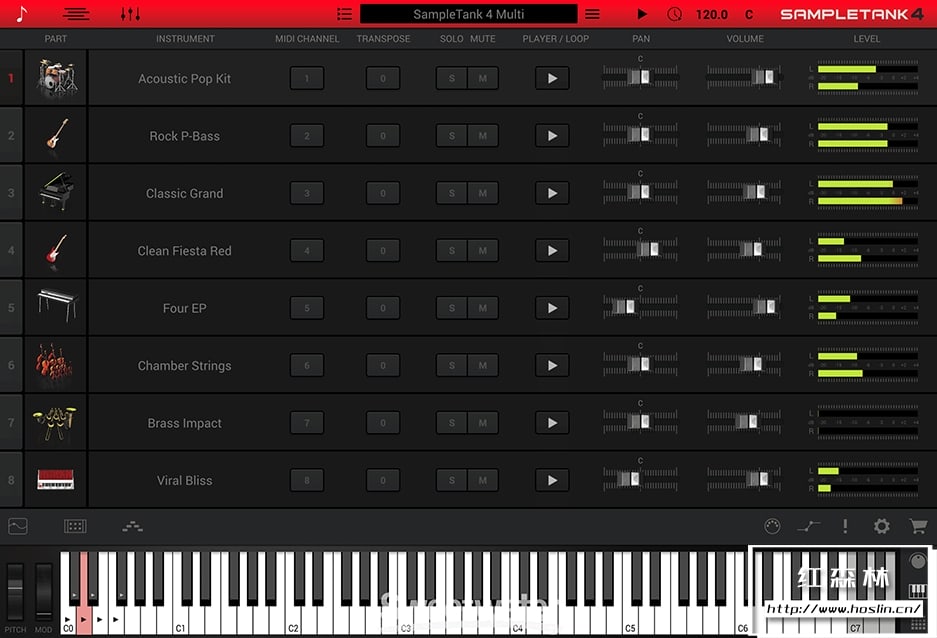Start the player for Clean Fiesta Red
This screenshot has height=638, width=937.
pos(552,250)
